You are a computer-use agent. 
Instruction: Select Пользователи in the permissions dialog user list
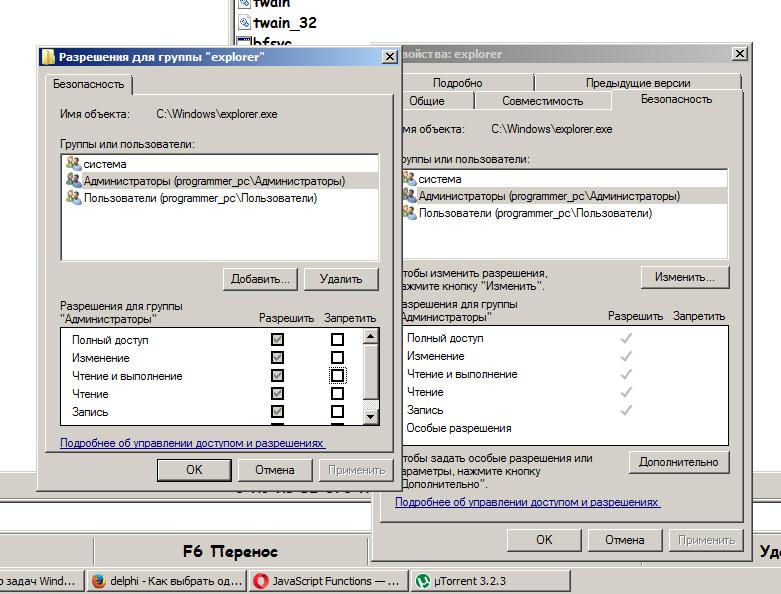tap(220, 198)
